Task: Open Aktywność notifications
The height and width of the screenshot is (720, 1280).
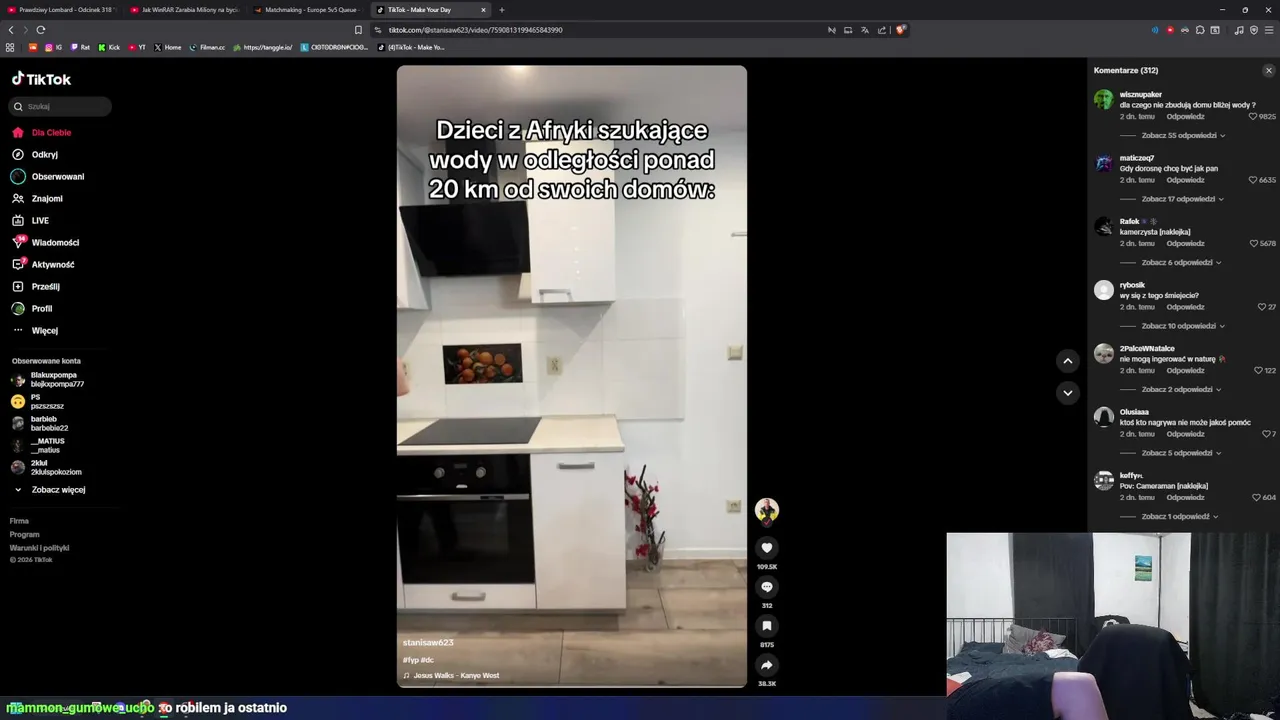Action: pos(43,265)
